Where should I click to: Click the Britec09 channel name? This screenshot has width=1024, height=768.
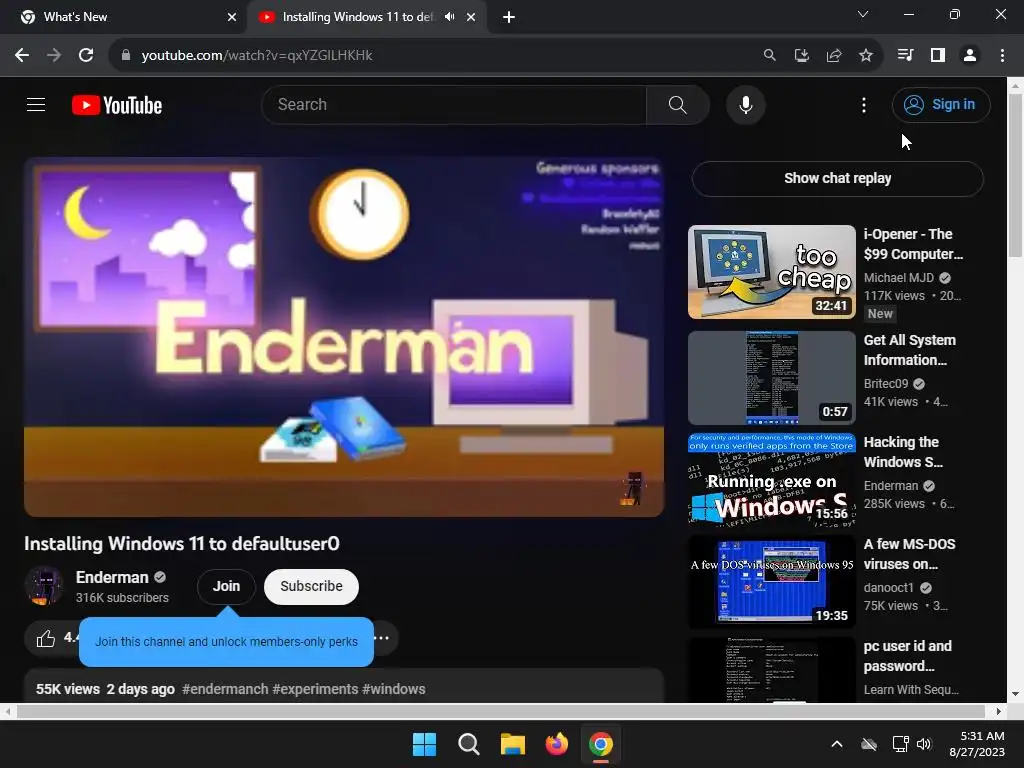pos(886,383)
